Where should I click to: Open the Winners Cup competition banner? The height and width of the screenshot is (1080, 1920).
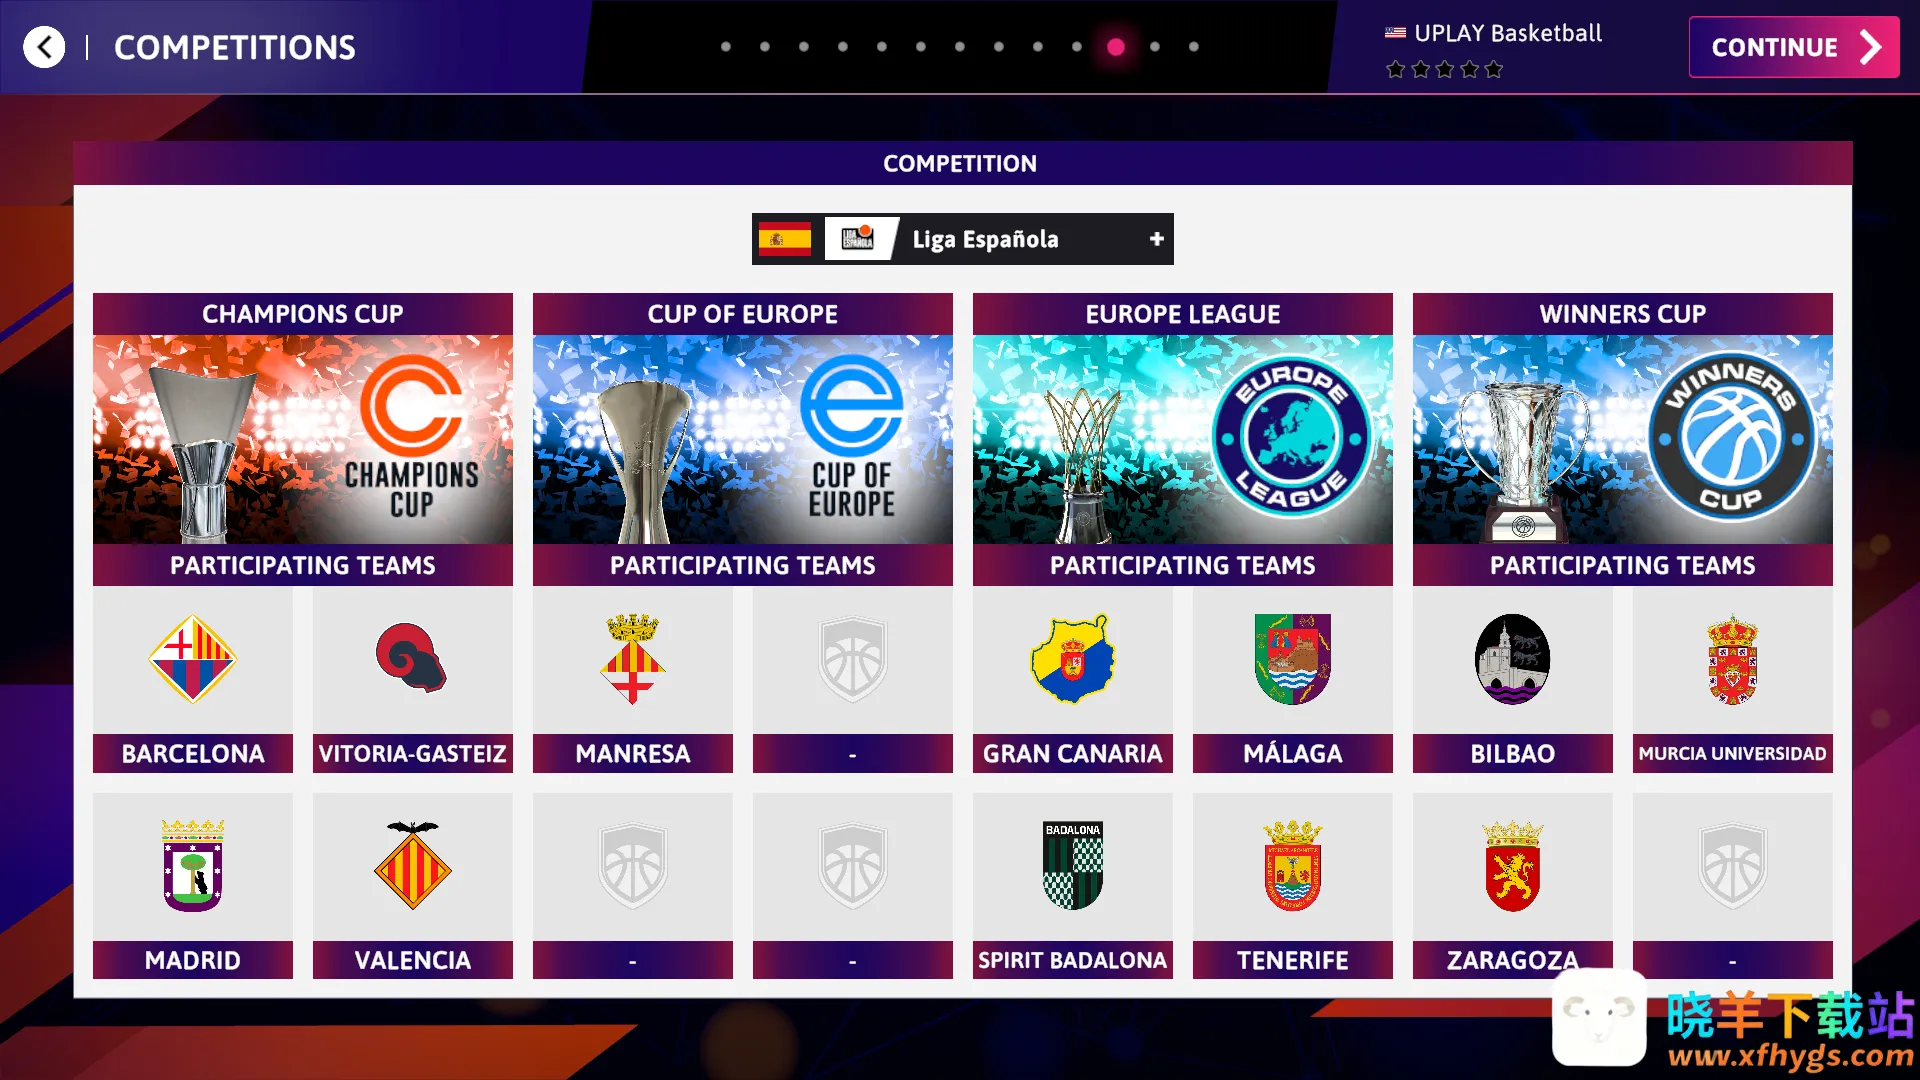tap(1622, 439)
